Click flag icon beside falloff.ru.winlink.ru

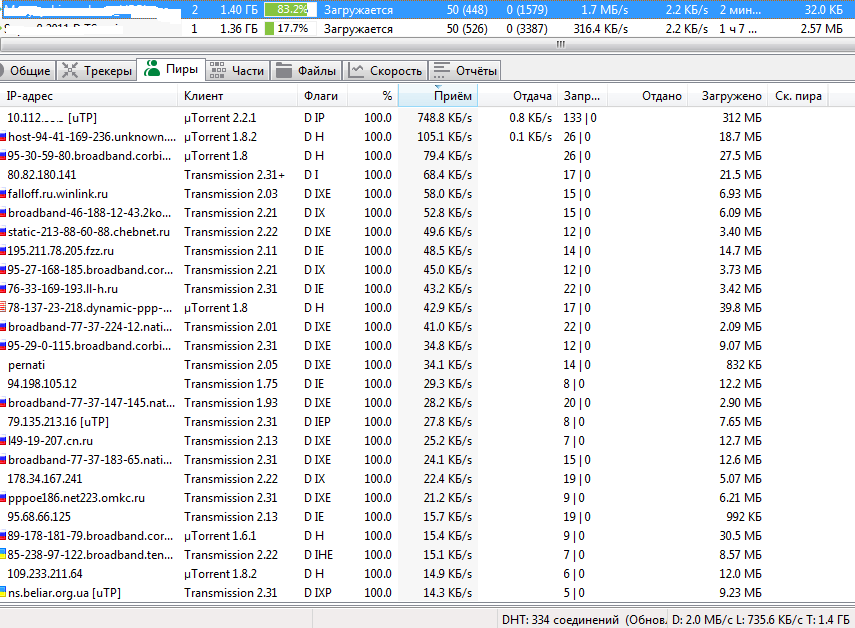(x=4, y=194)
